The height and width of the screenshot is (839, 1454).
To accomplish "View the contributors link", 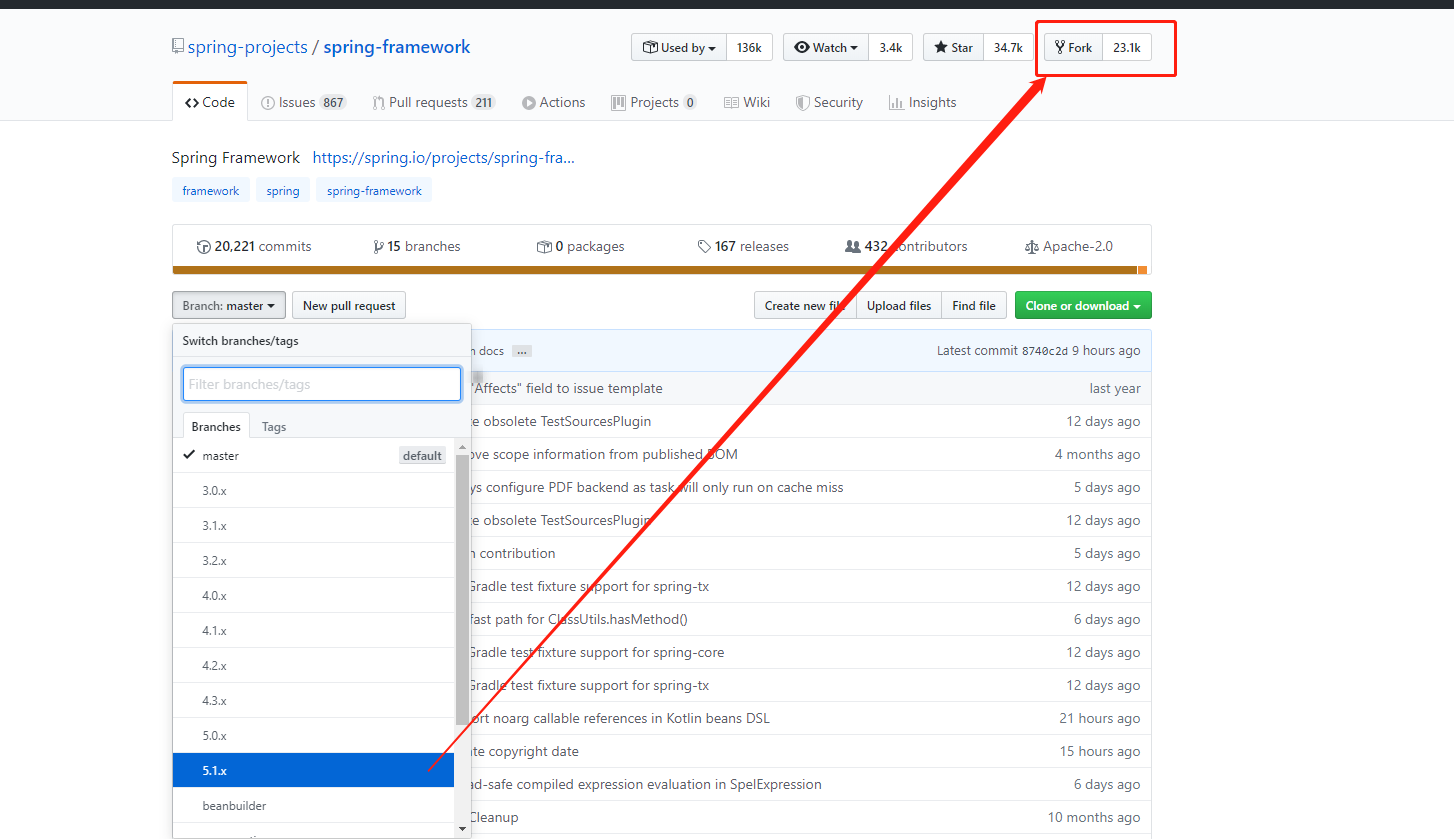I will pos(906,246).
